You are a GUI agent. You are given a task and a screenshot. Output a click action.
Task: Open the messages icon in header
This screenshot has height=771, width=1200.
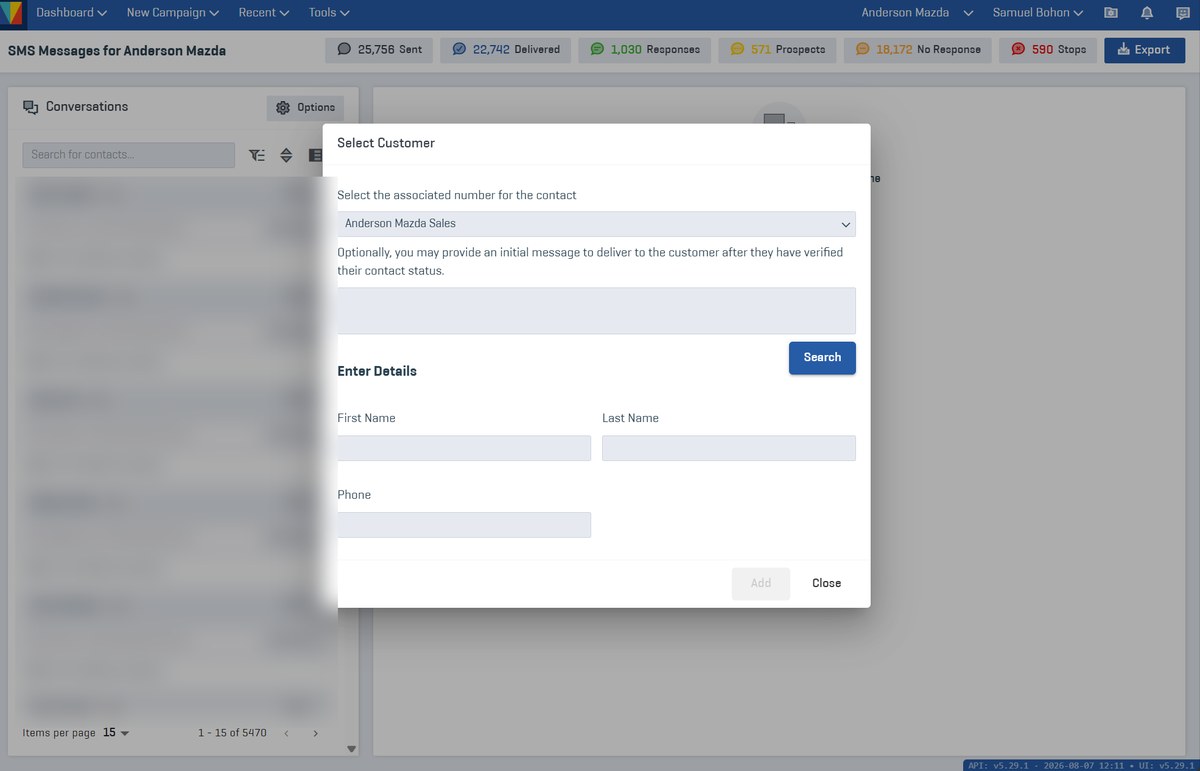1183,13
